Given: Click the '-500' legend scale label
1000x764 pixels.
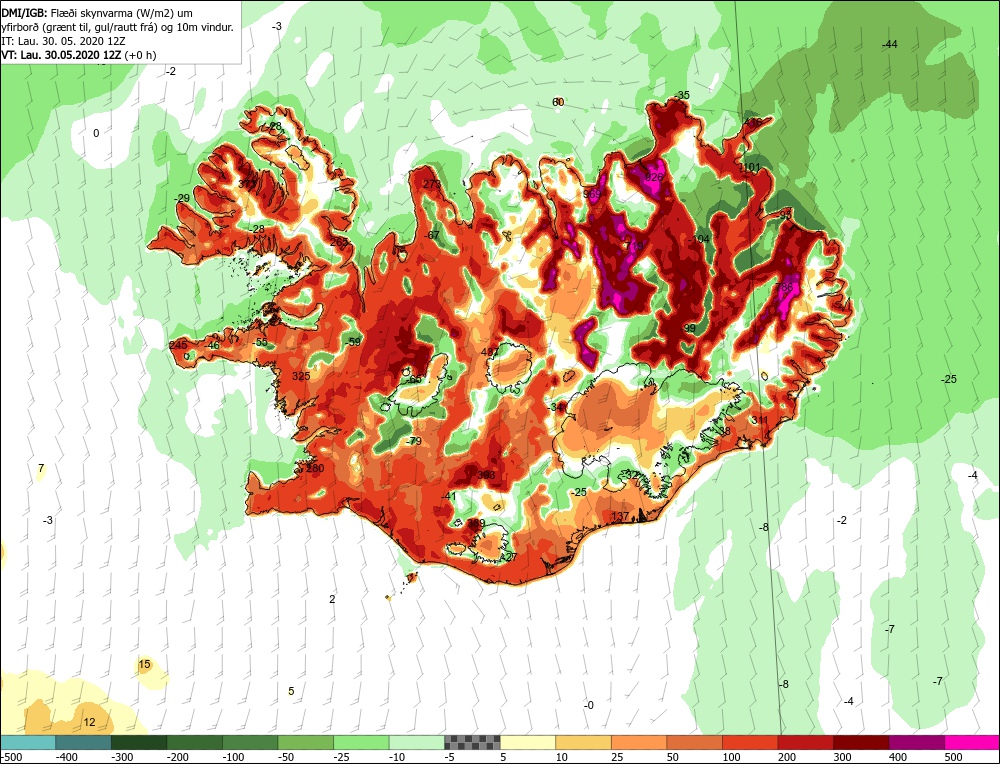Looking at the screenshot, I should click(11, 757).
